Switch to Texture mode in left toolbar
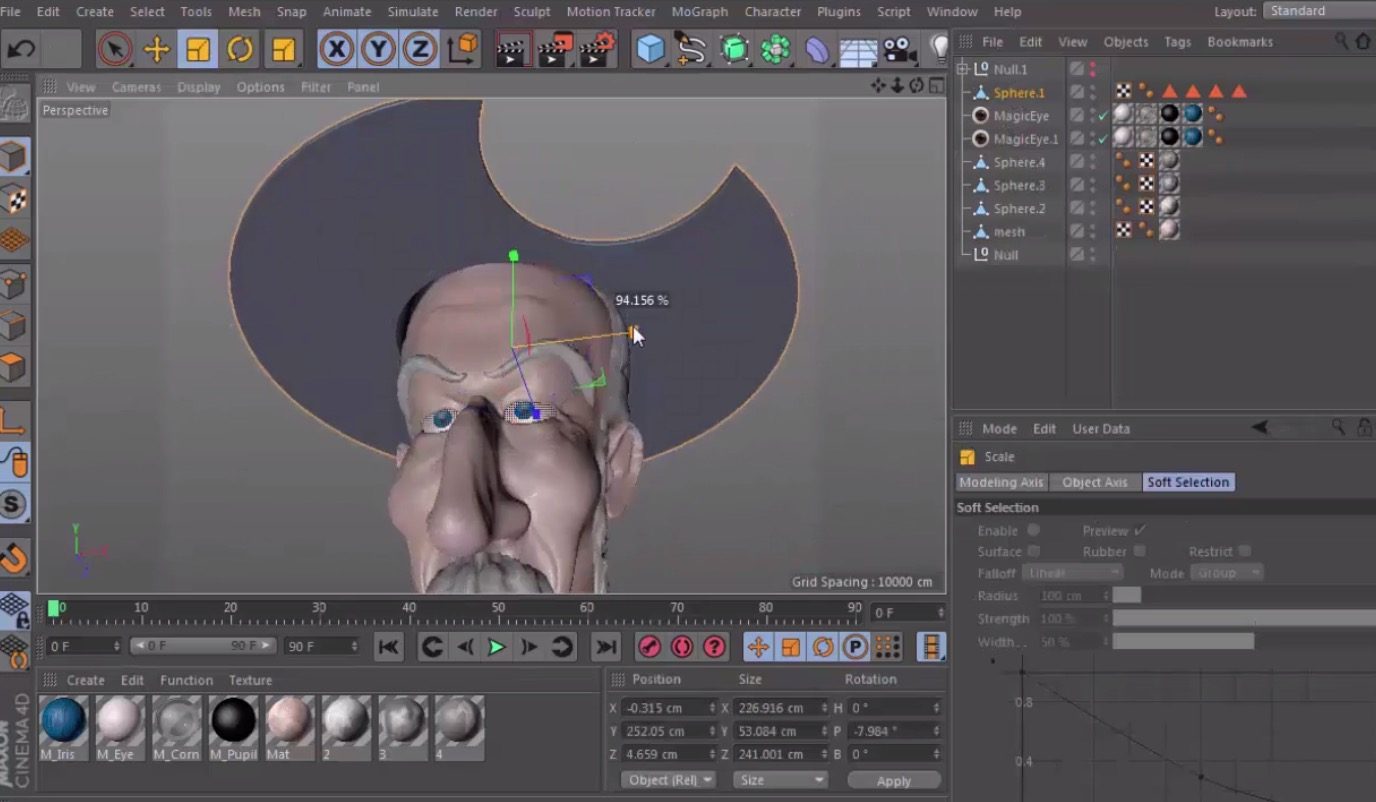Screen dimensions: 1376x802 14,198
